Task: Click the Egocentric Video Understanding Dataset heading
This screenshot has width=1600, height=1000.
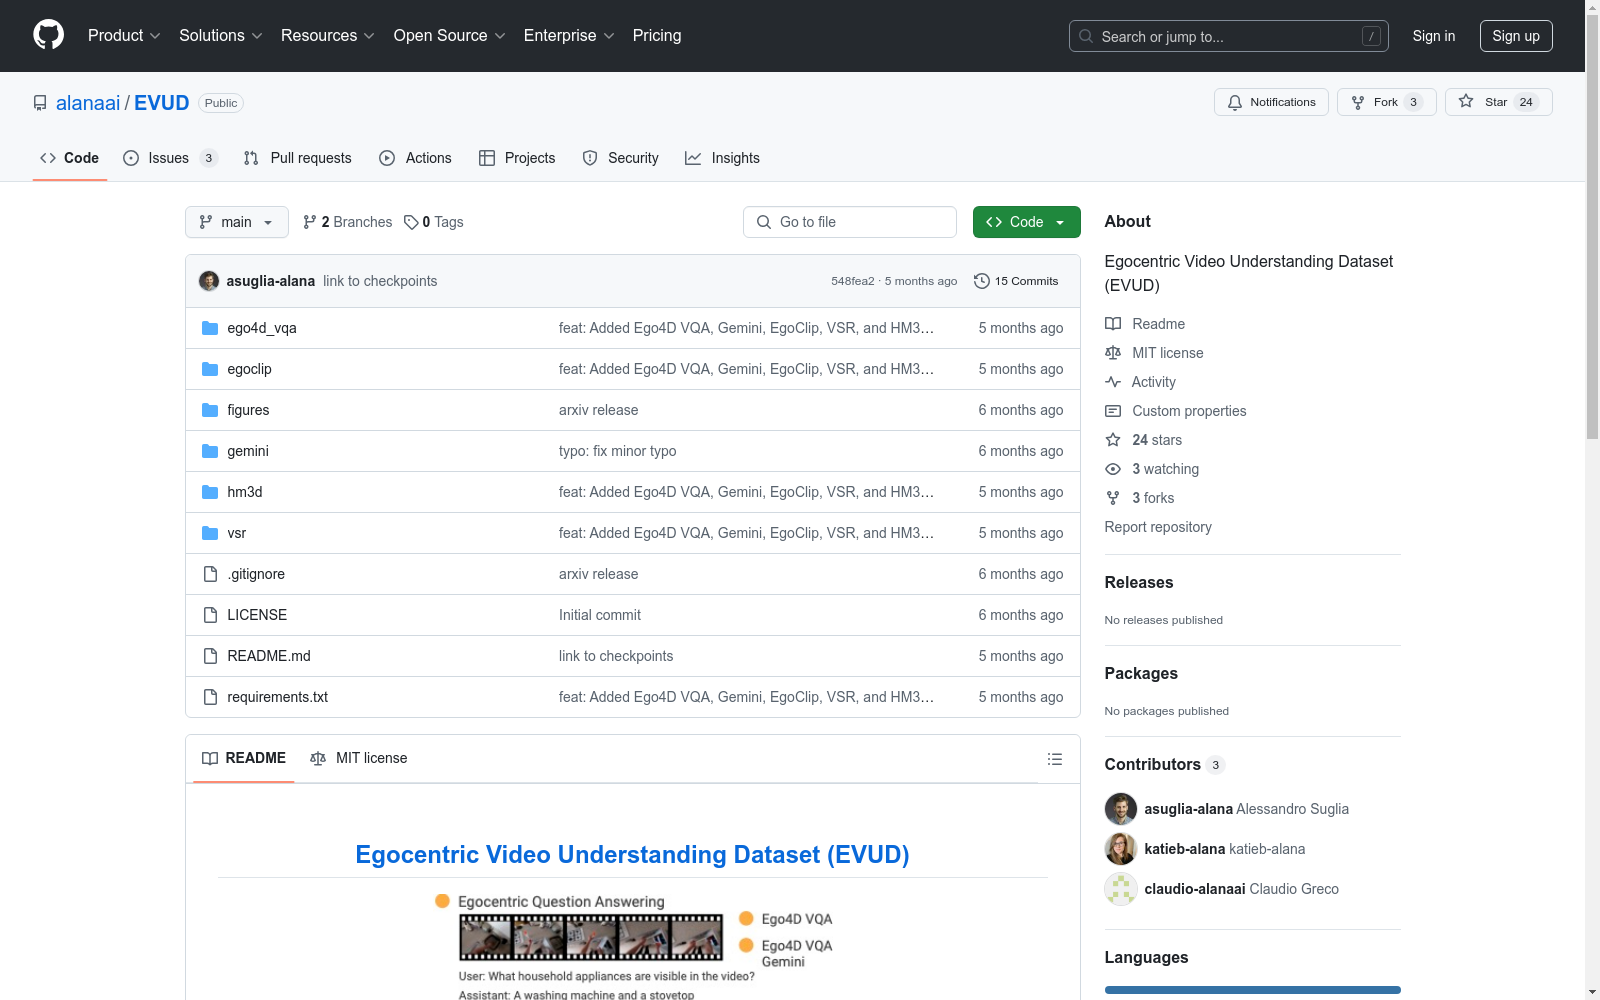Action: point(633,855)
